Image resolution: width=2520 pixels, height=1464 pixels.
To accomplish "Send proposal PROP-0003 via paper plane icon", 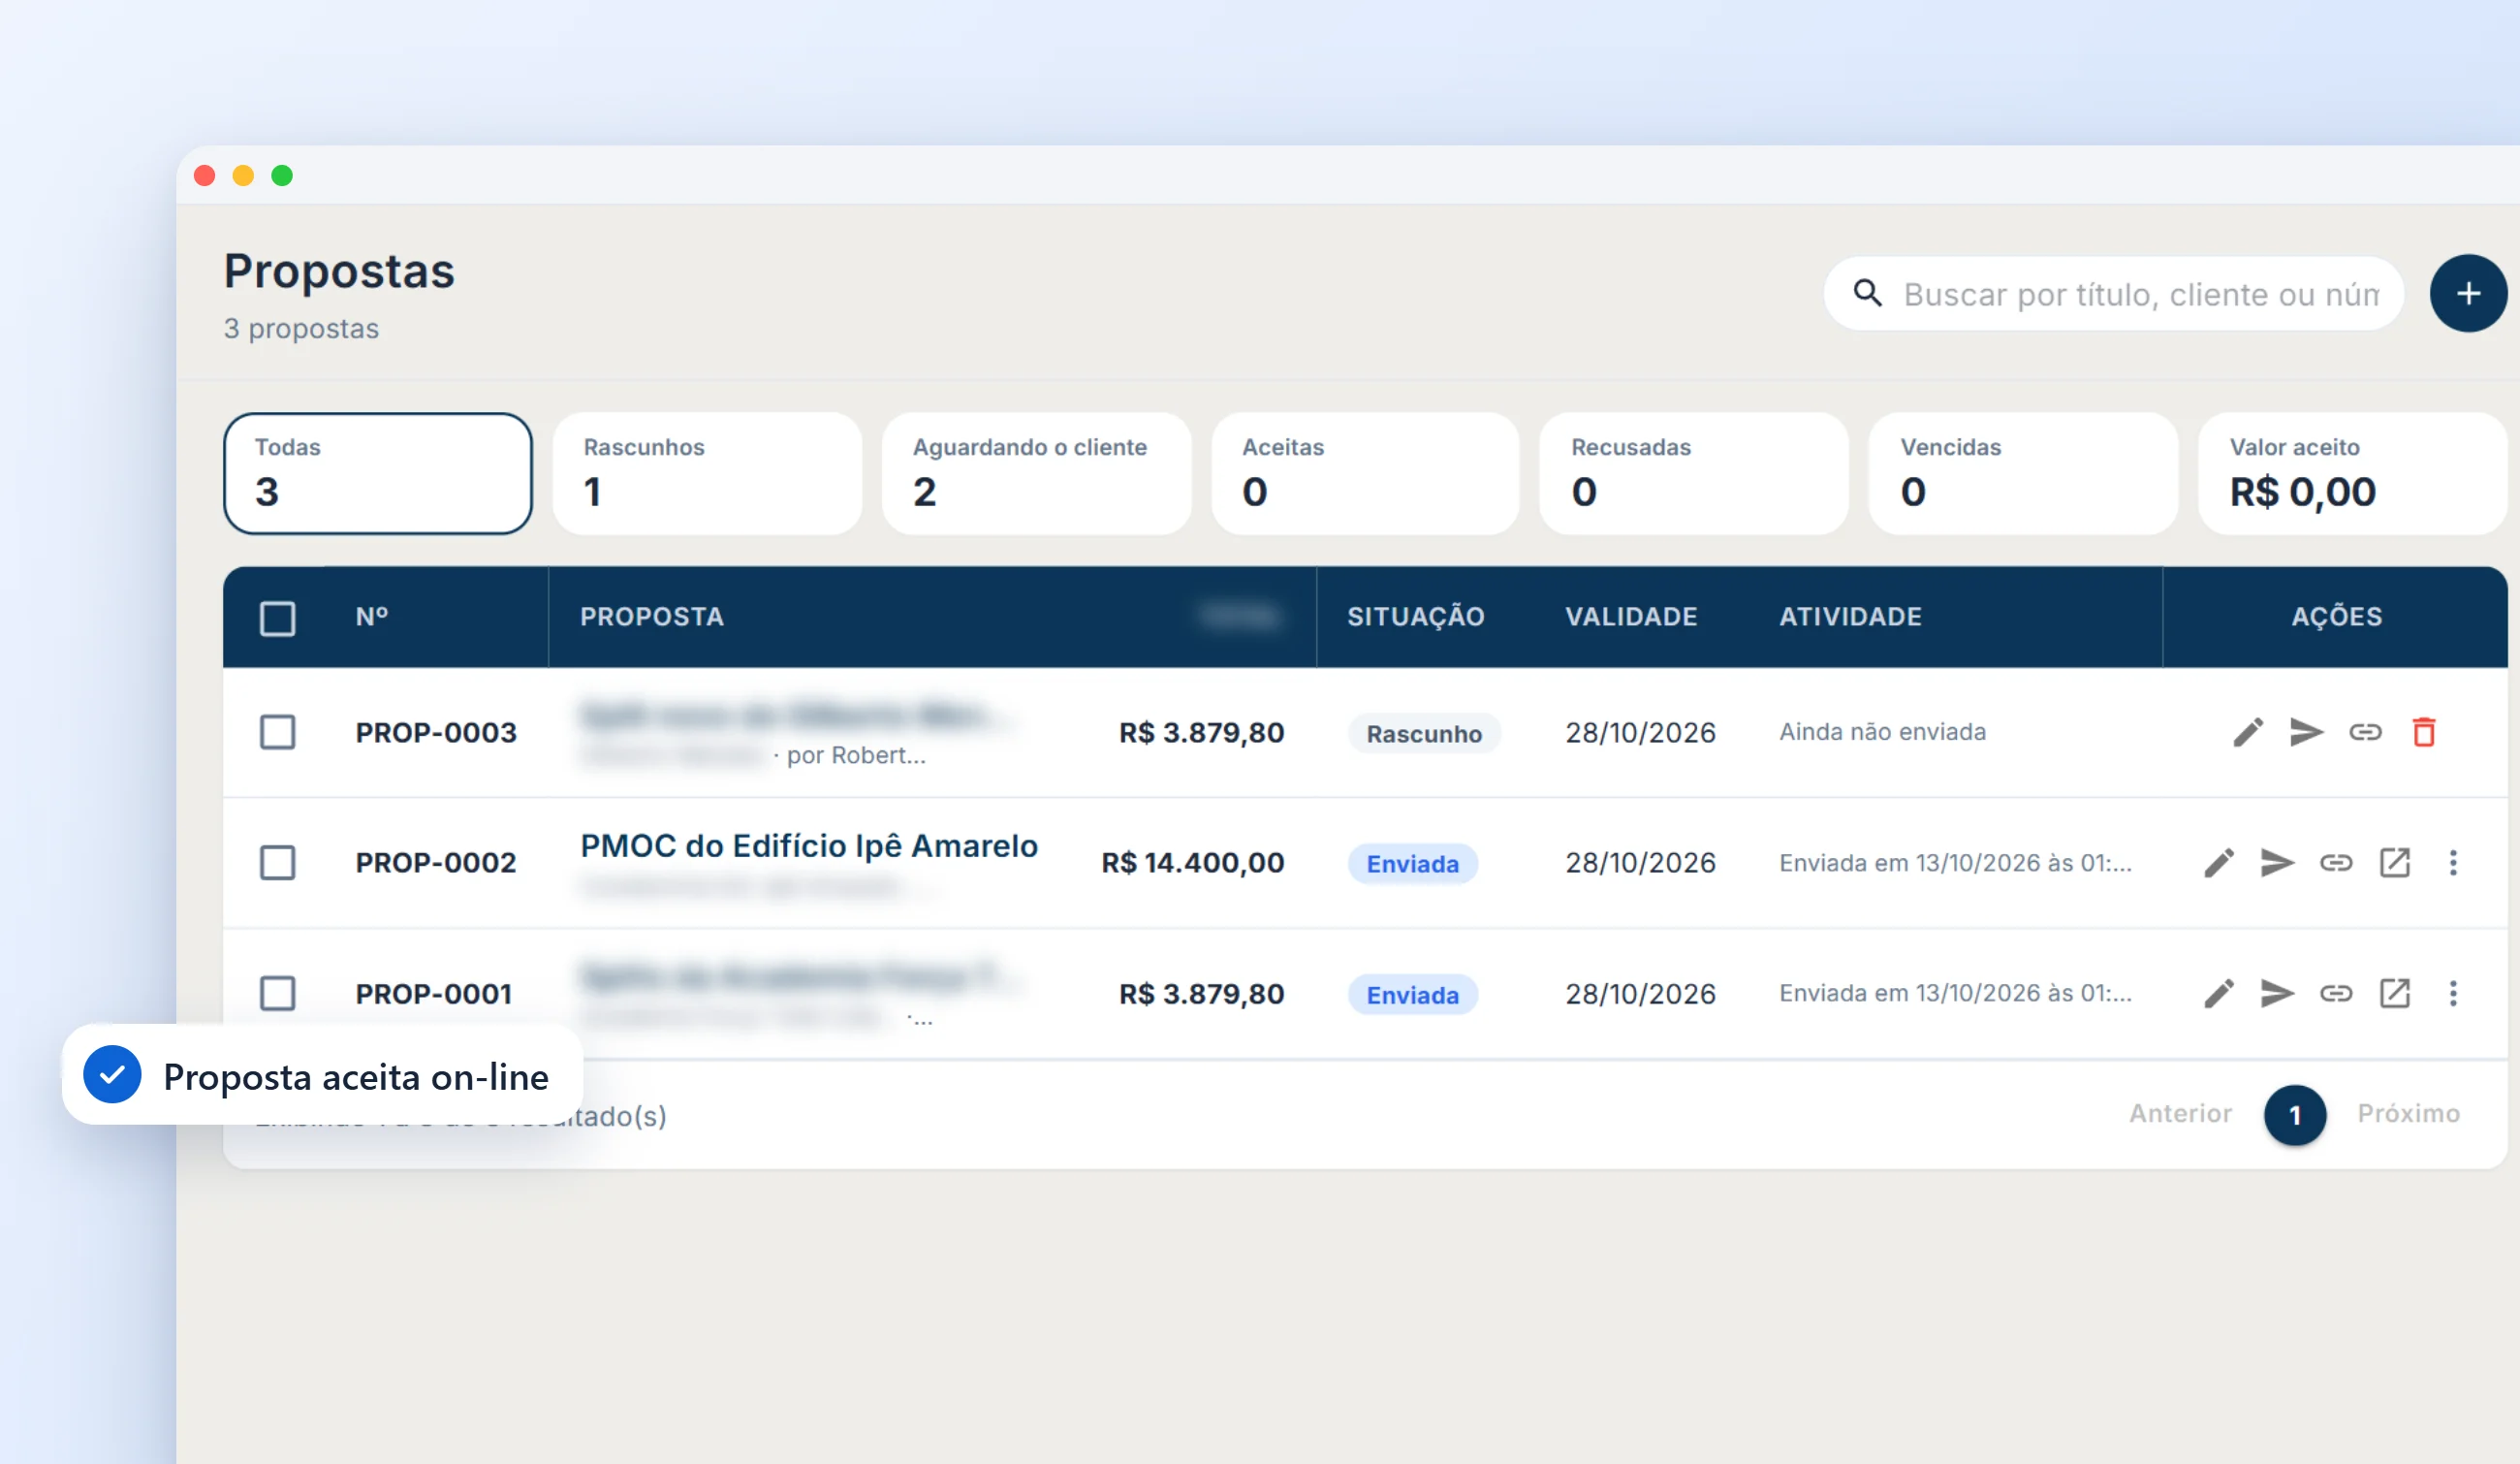I will click(x=2306, y=732).
